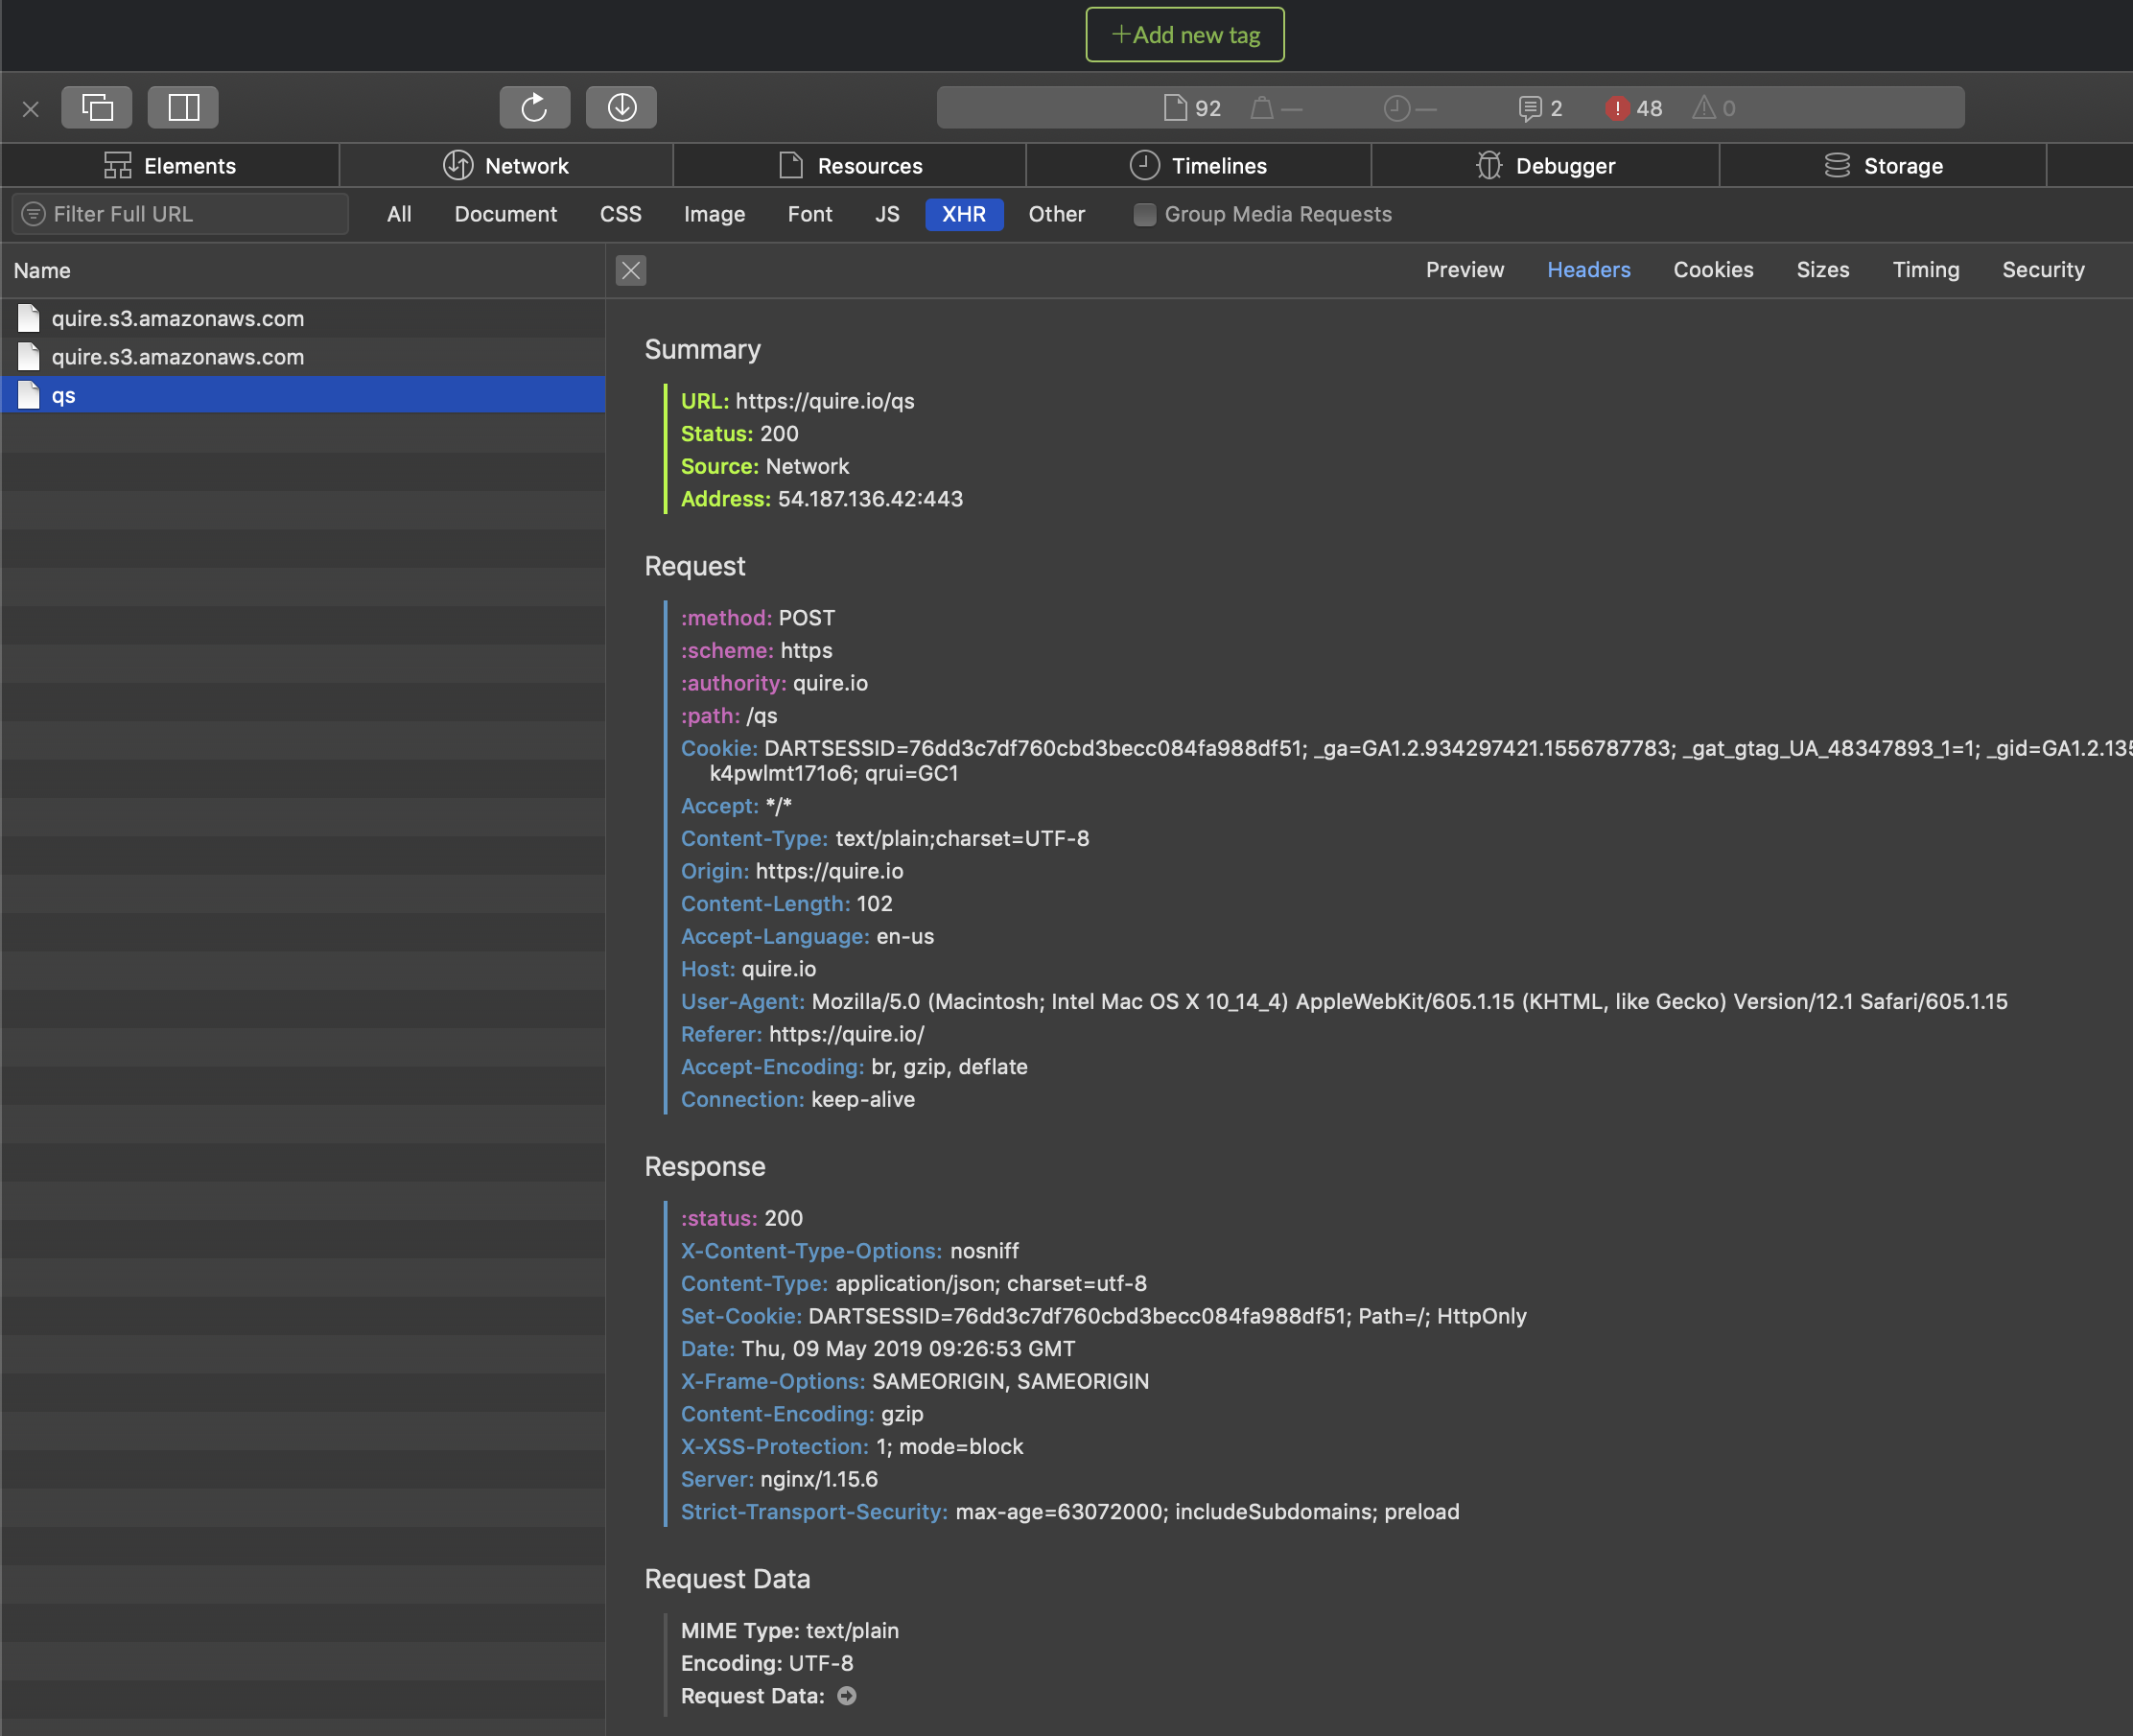Select first quire.s3.amazonaws.com request
Viewport: 2133px width, 1736px height.
pos(303,318)
